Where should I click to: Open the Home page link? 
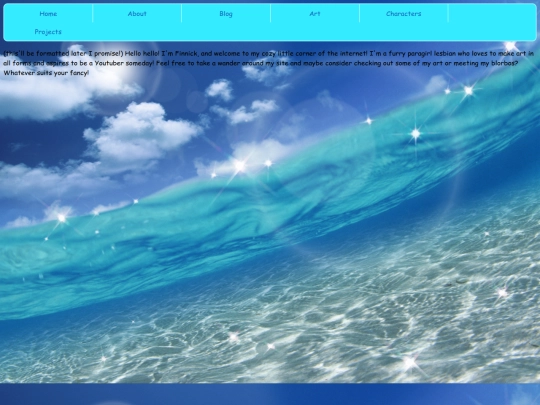click(x=48, y=14)
